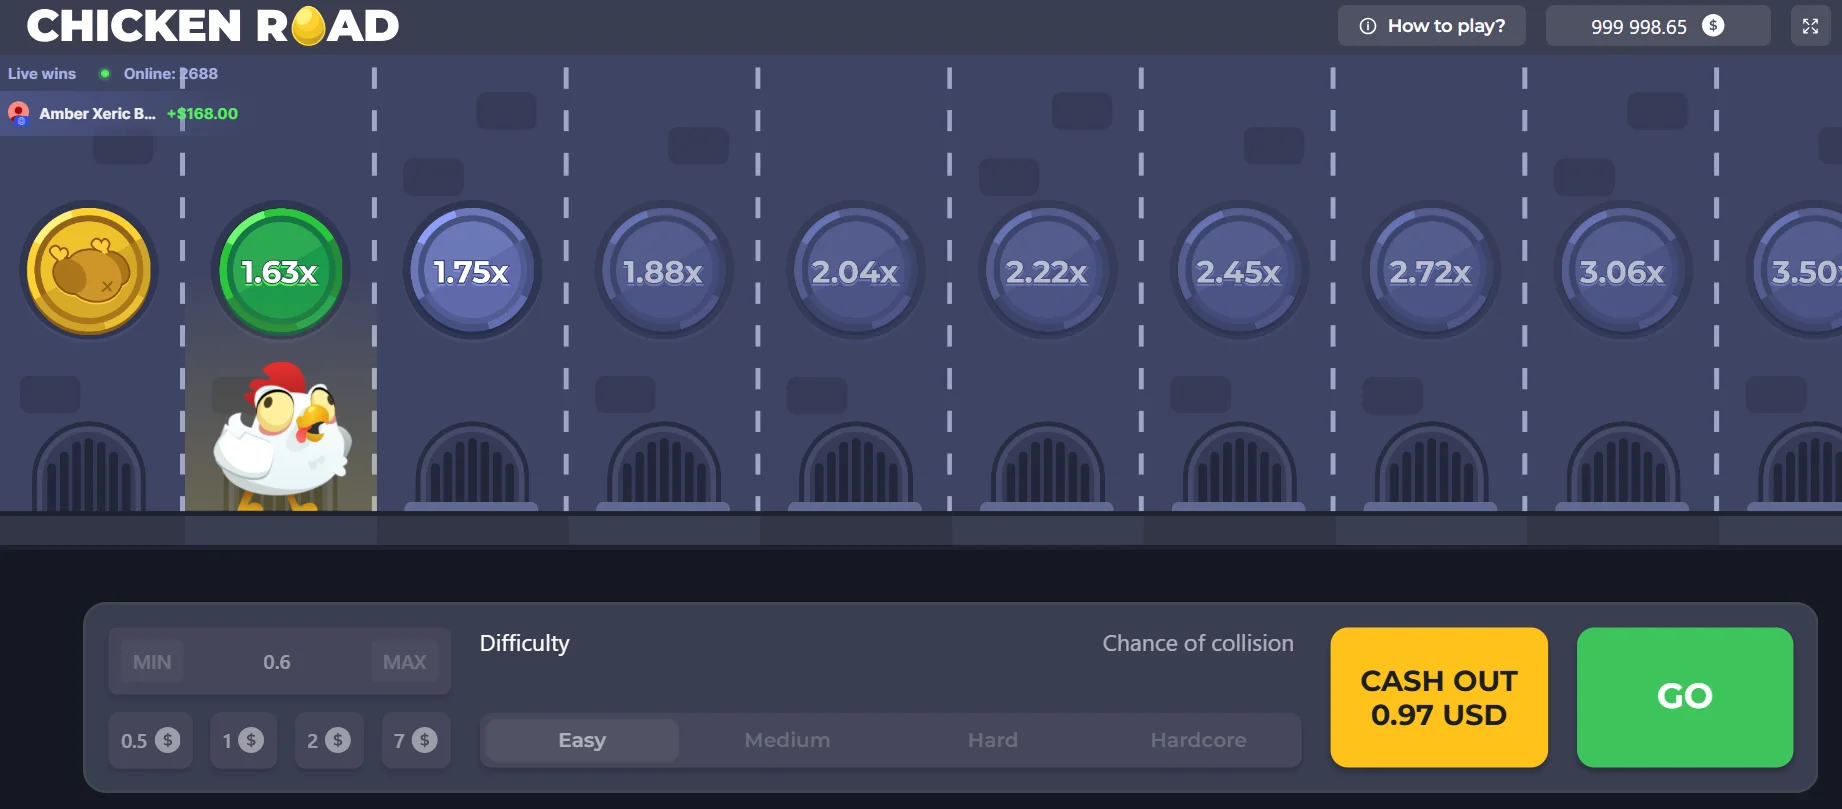The width and height of the screenshot is (1842, 809).
Task: Click the 2.22x multiplier coin
Action: click(1047, 270)
